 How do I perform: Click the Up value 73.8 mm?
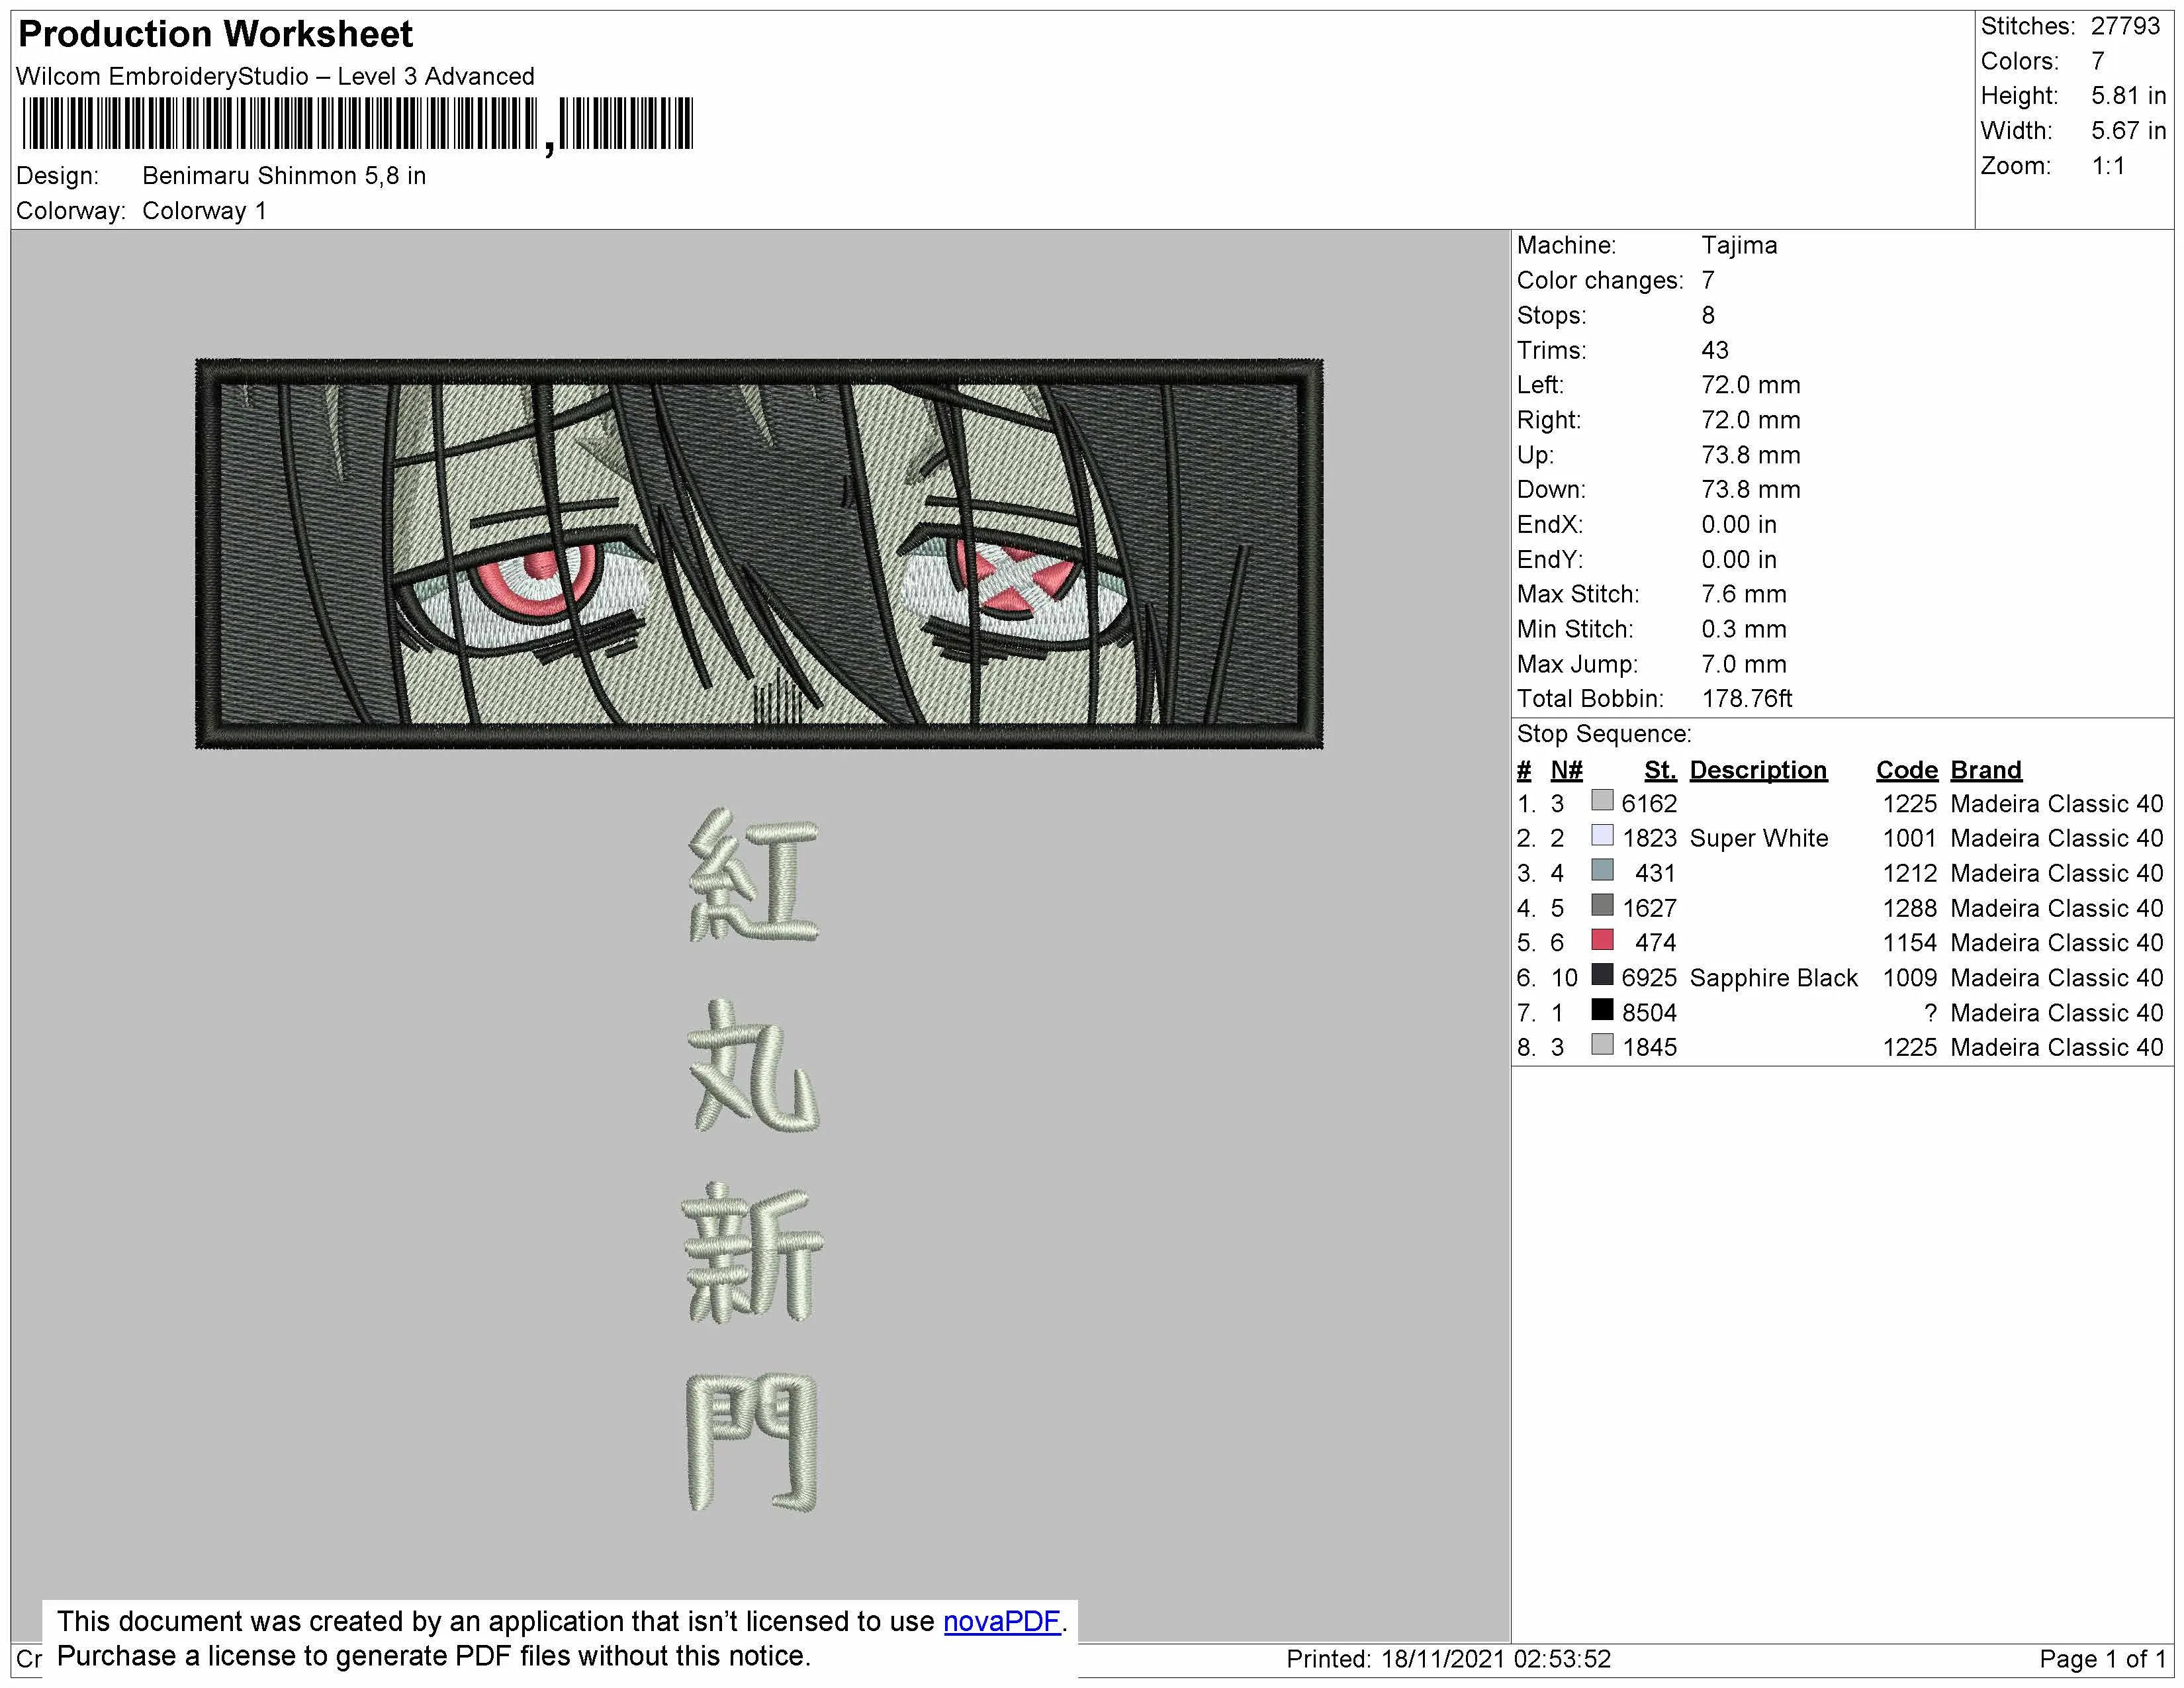pos(1750,455)
